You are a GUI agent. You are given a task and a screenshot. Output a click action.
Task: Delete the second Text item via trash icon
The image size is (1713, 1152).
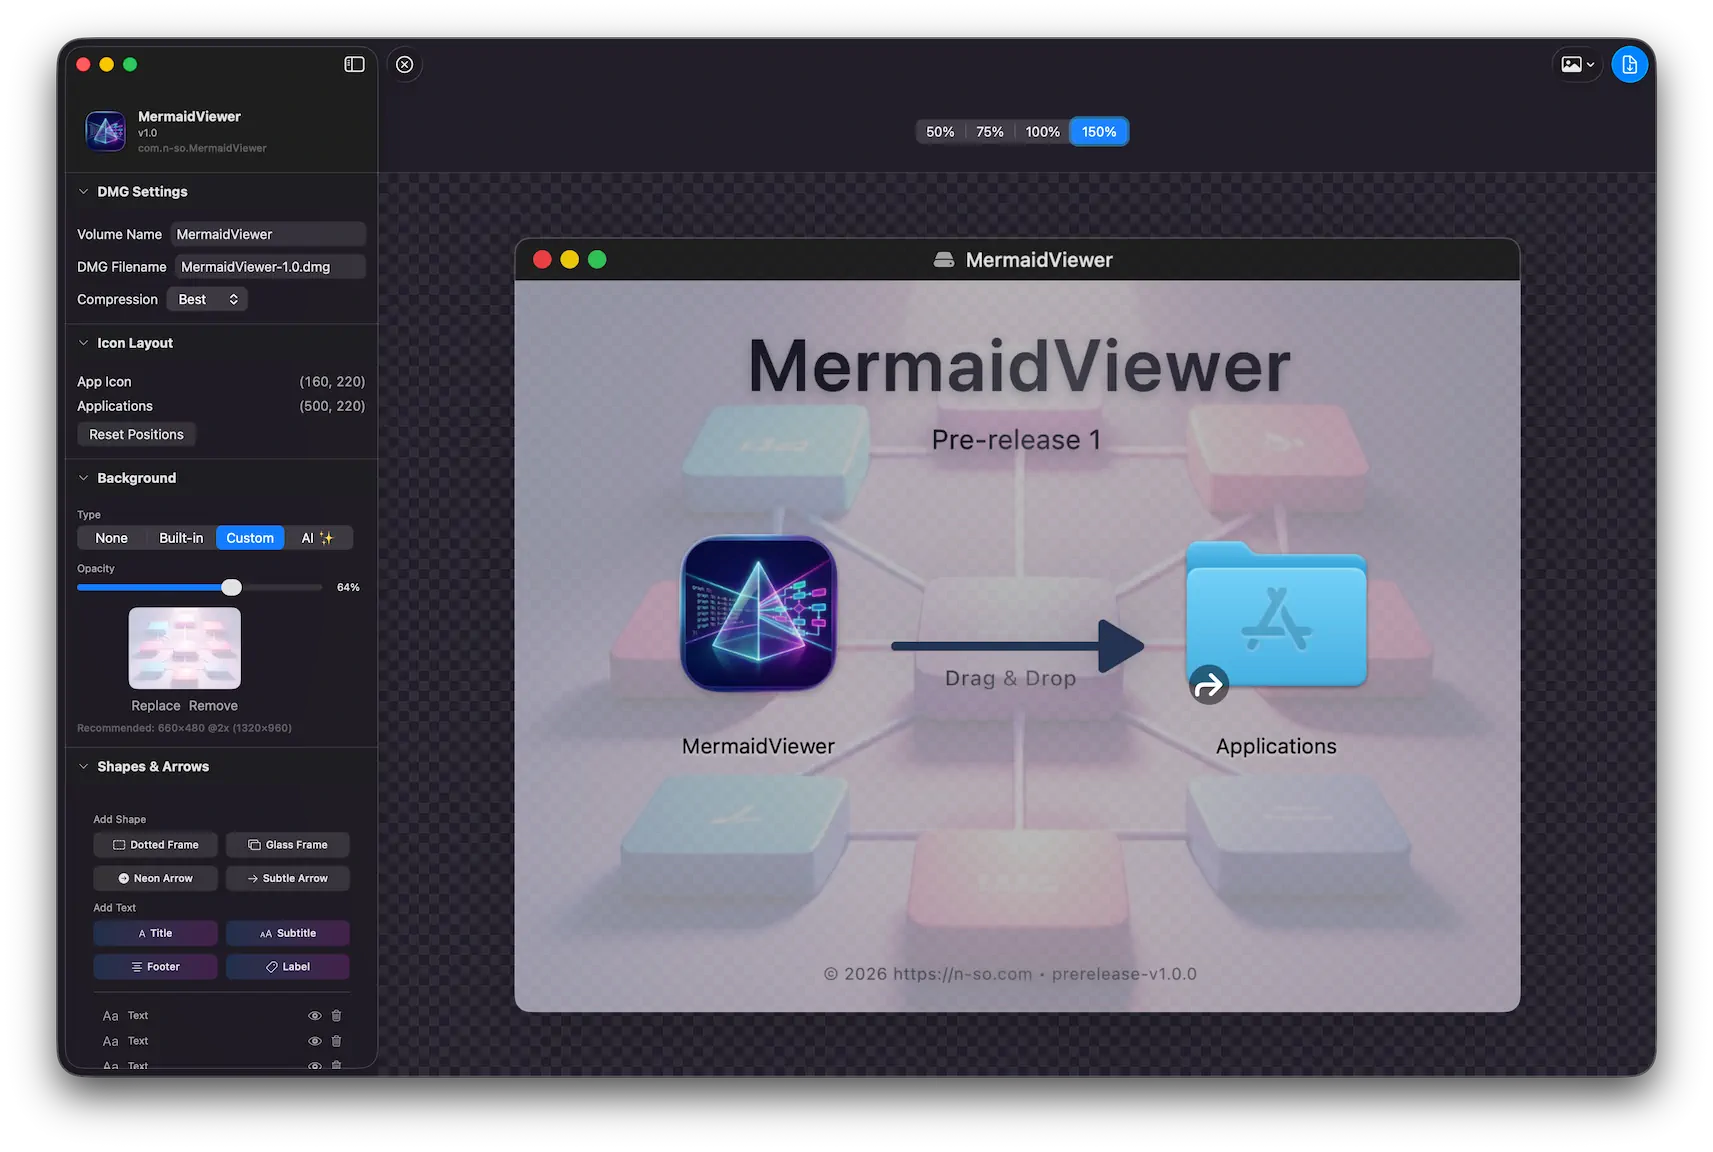click(336, 1041)
